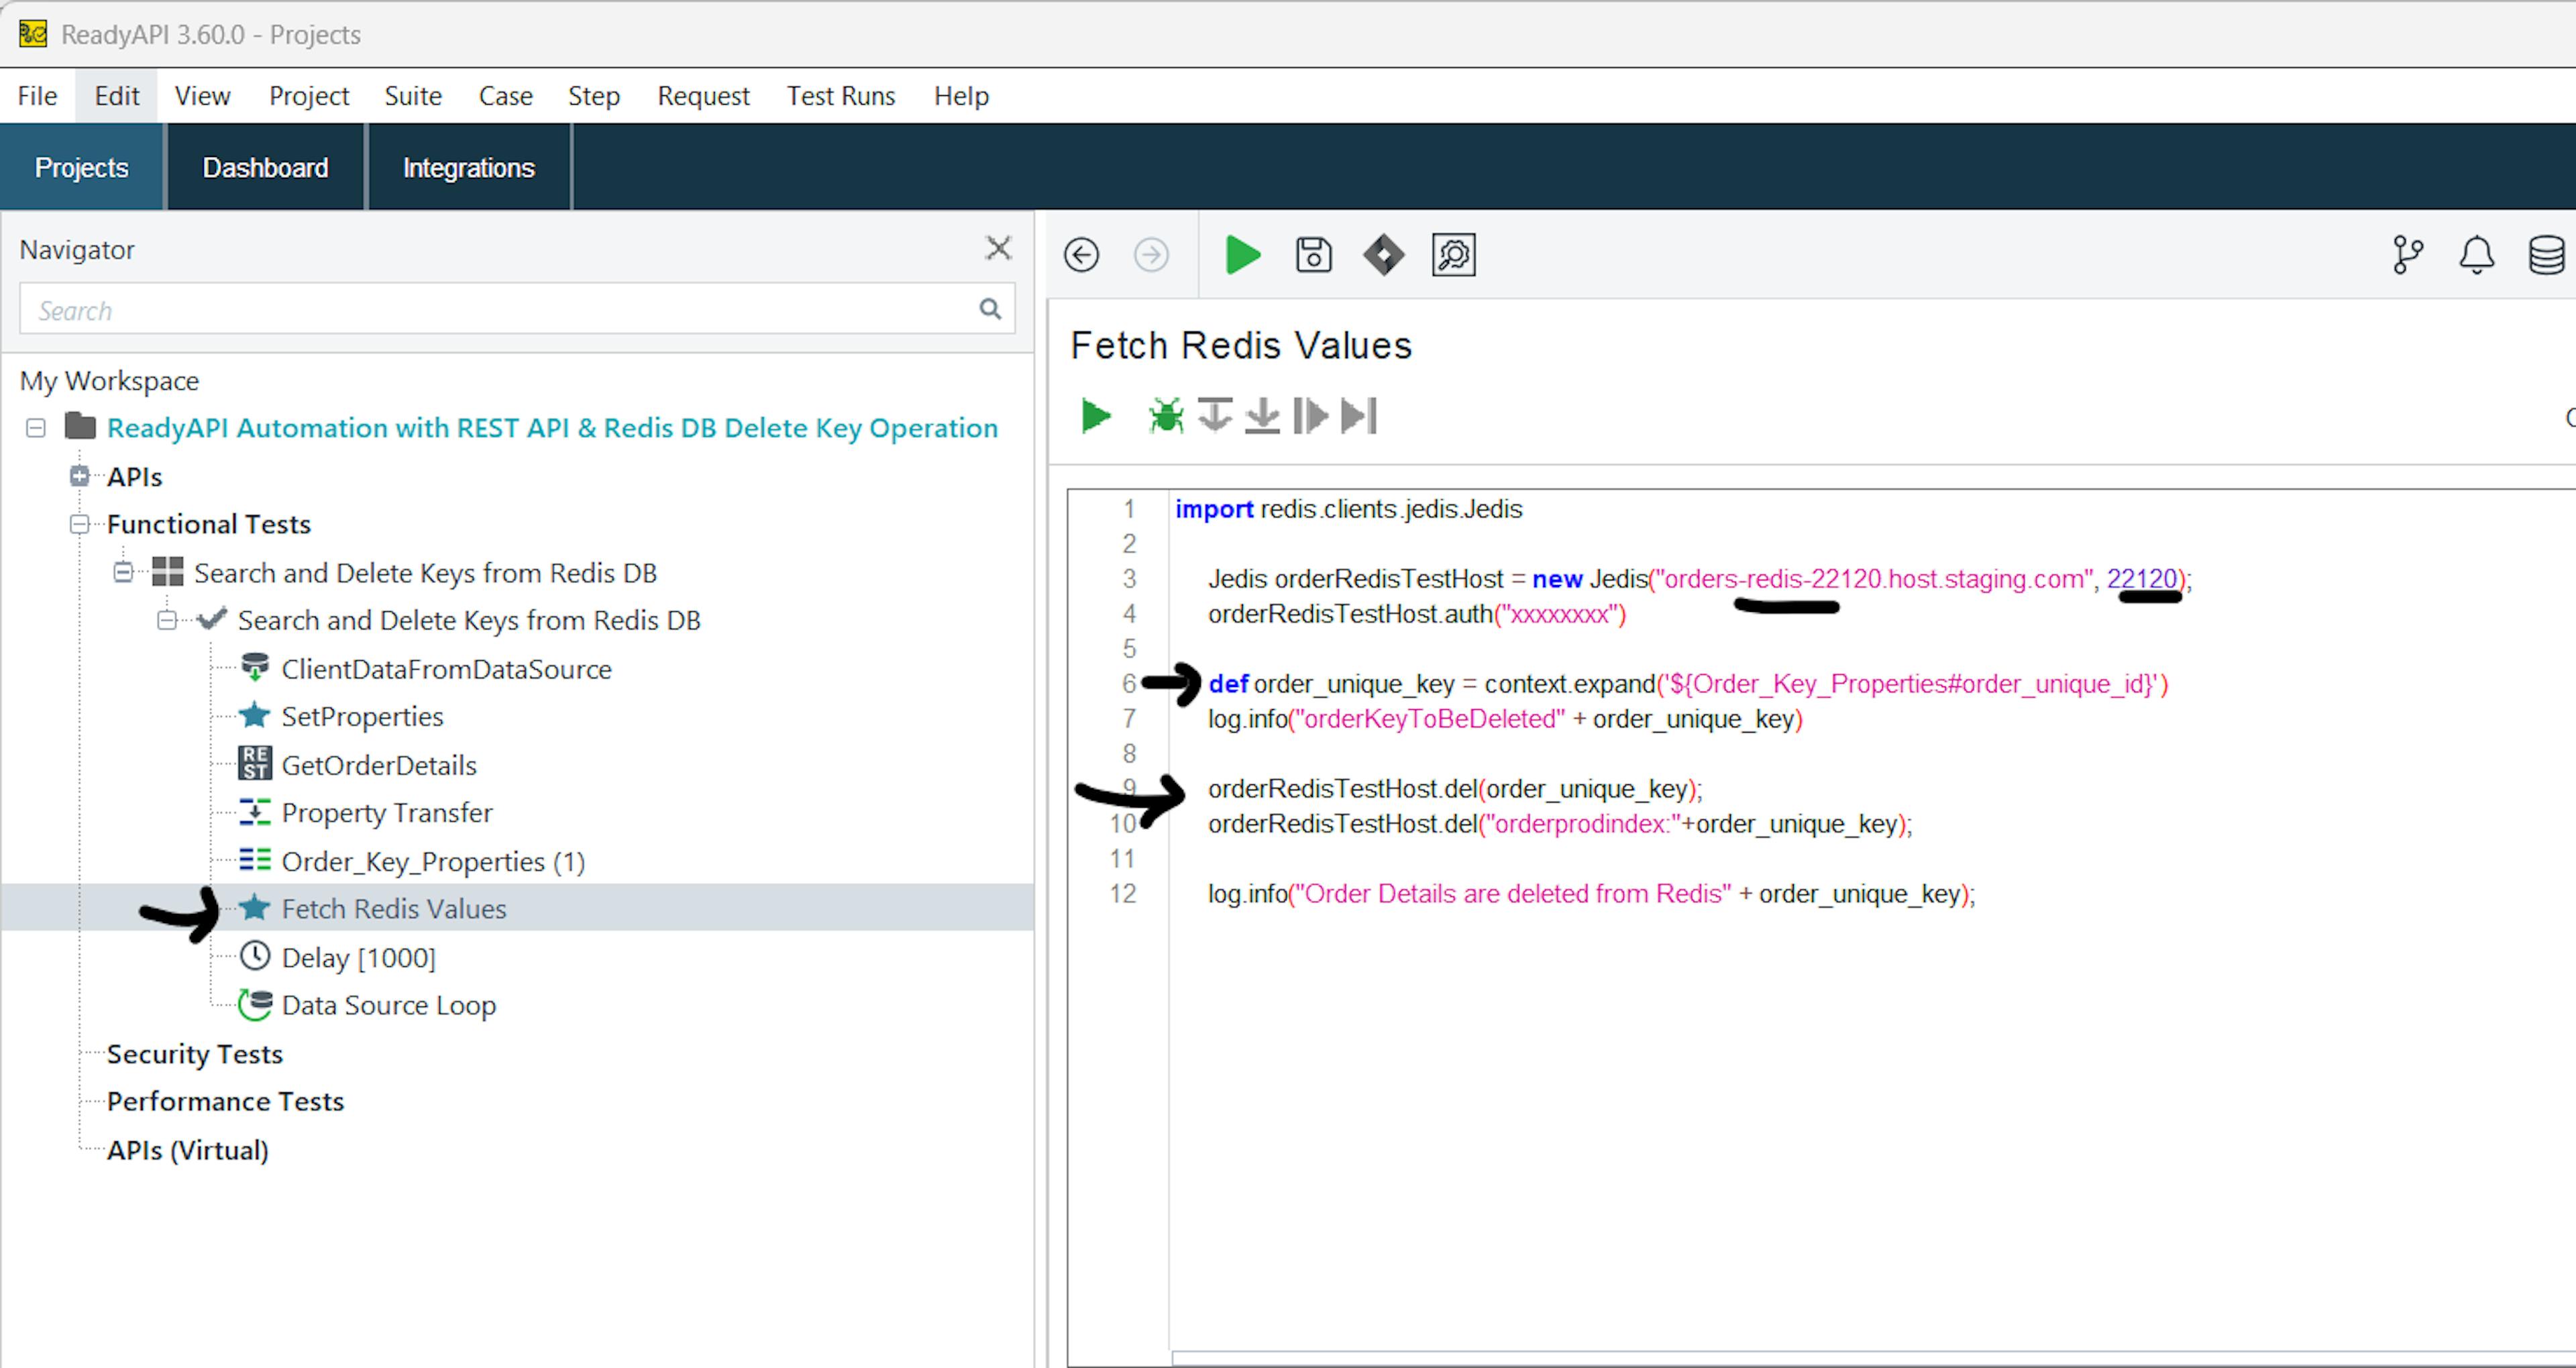Open the database icon in top right
The width and height of the screenshot is (2576, 1368).
[2545, 255]
